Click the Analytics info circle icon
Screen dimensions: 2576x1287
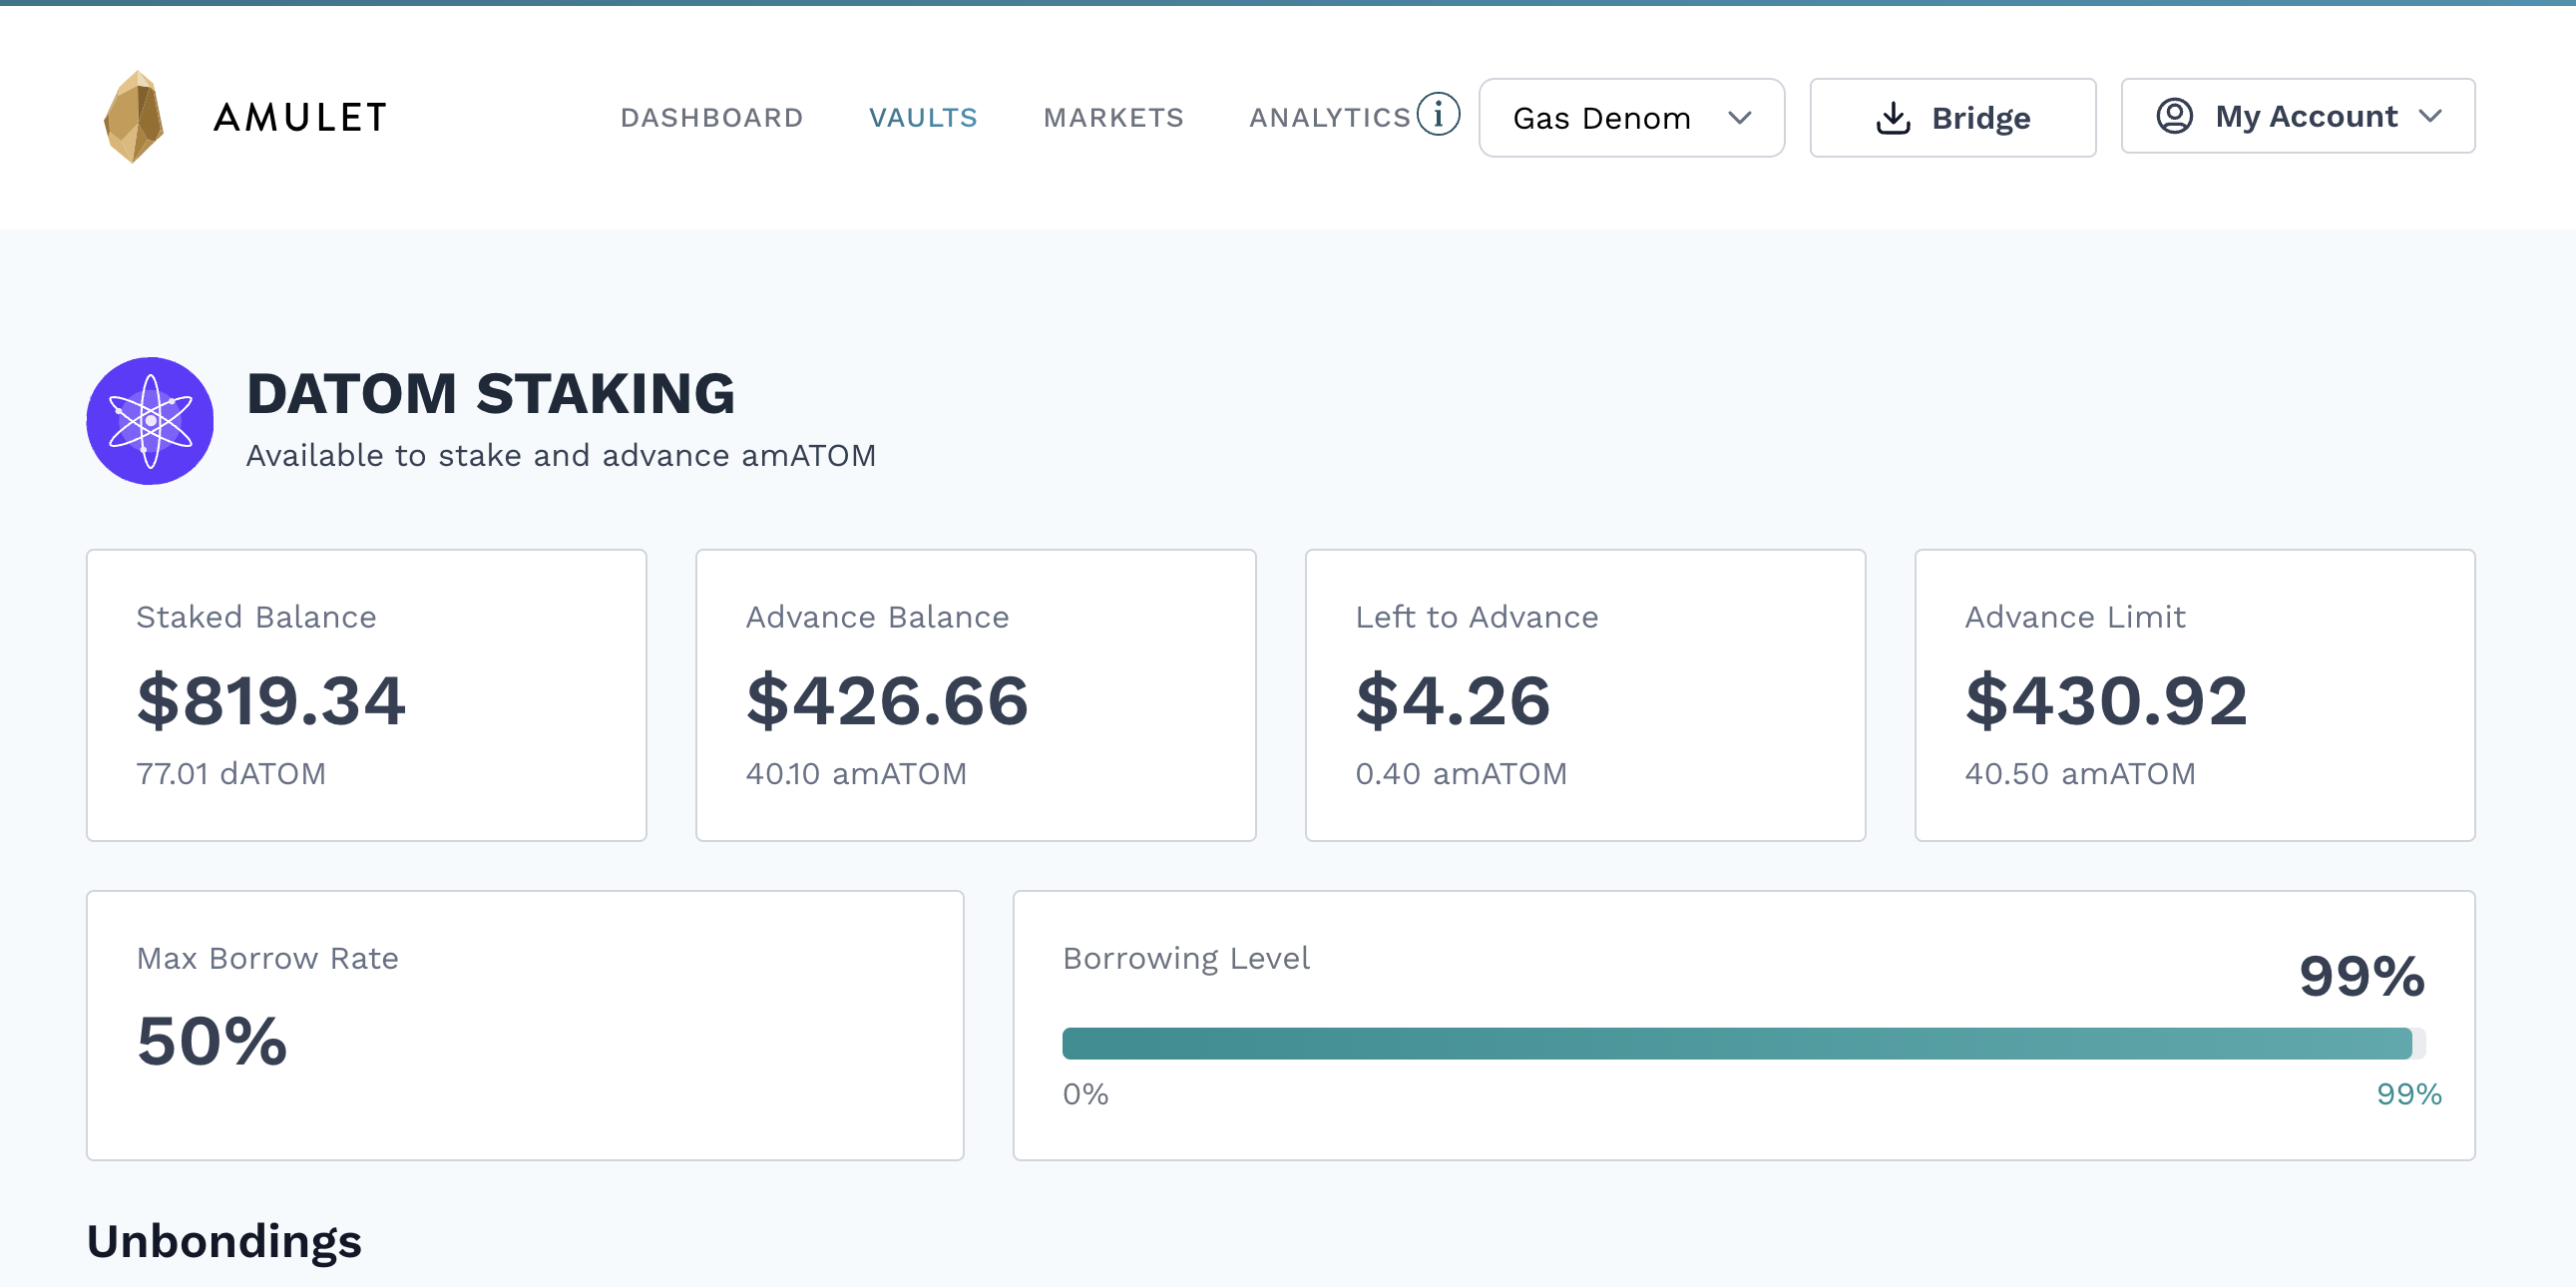1438,114
